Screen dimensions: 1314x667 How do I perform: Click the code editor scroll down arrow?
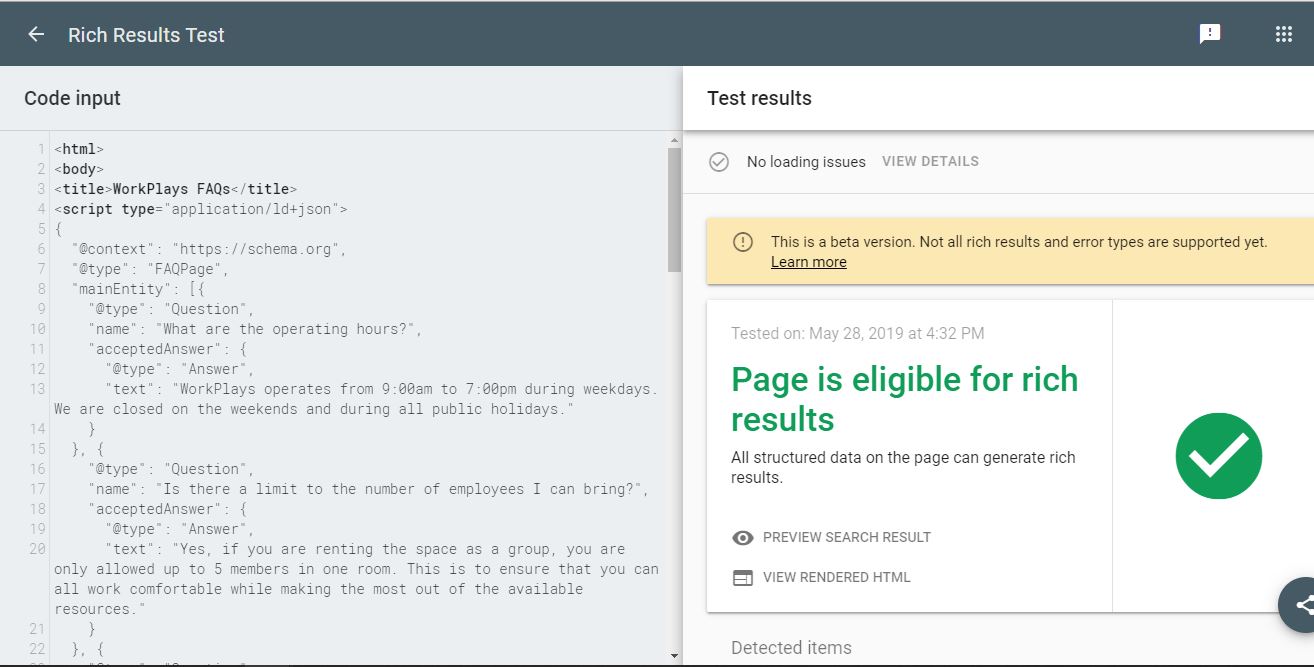pyautogui.click(x=674, y=656)
